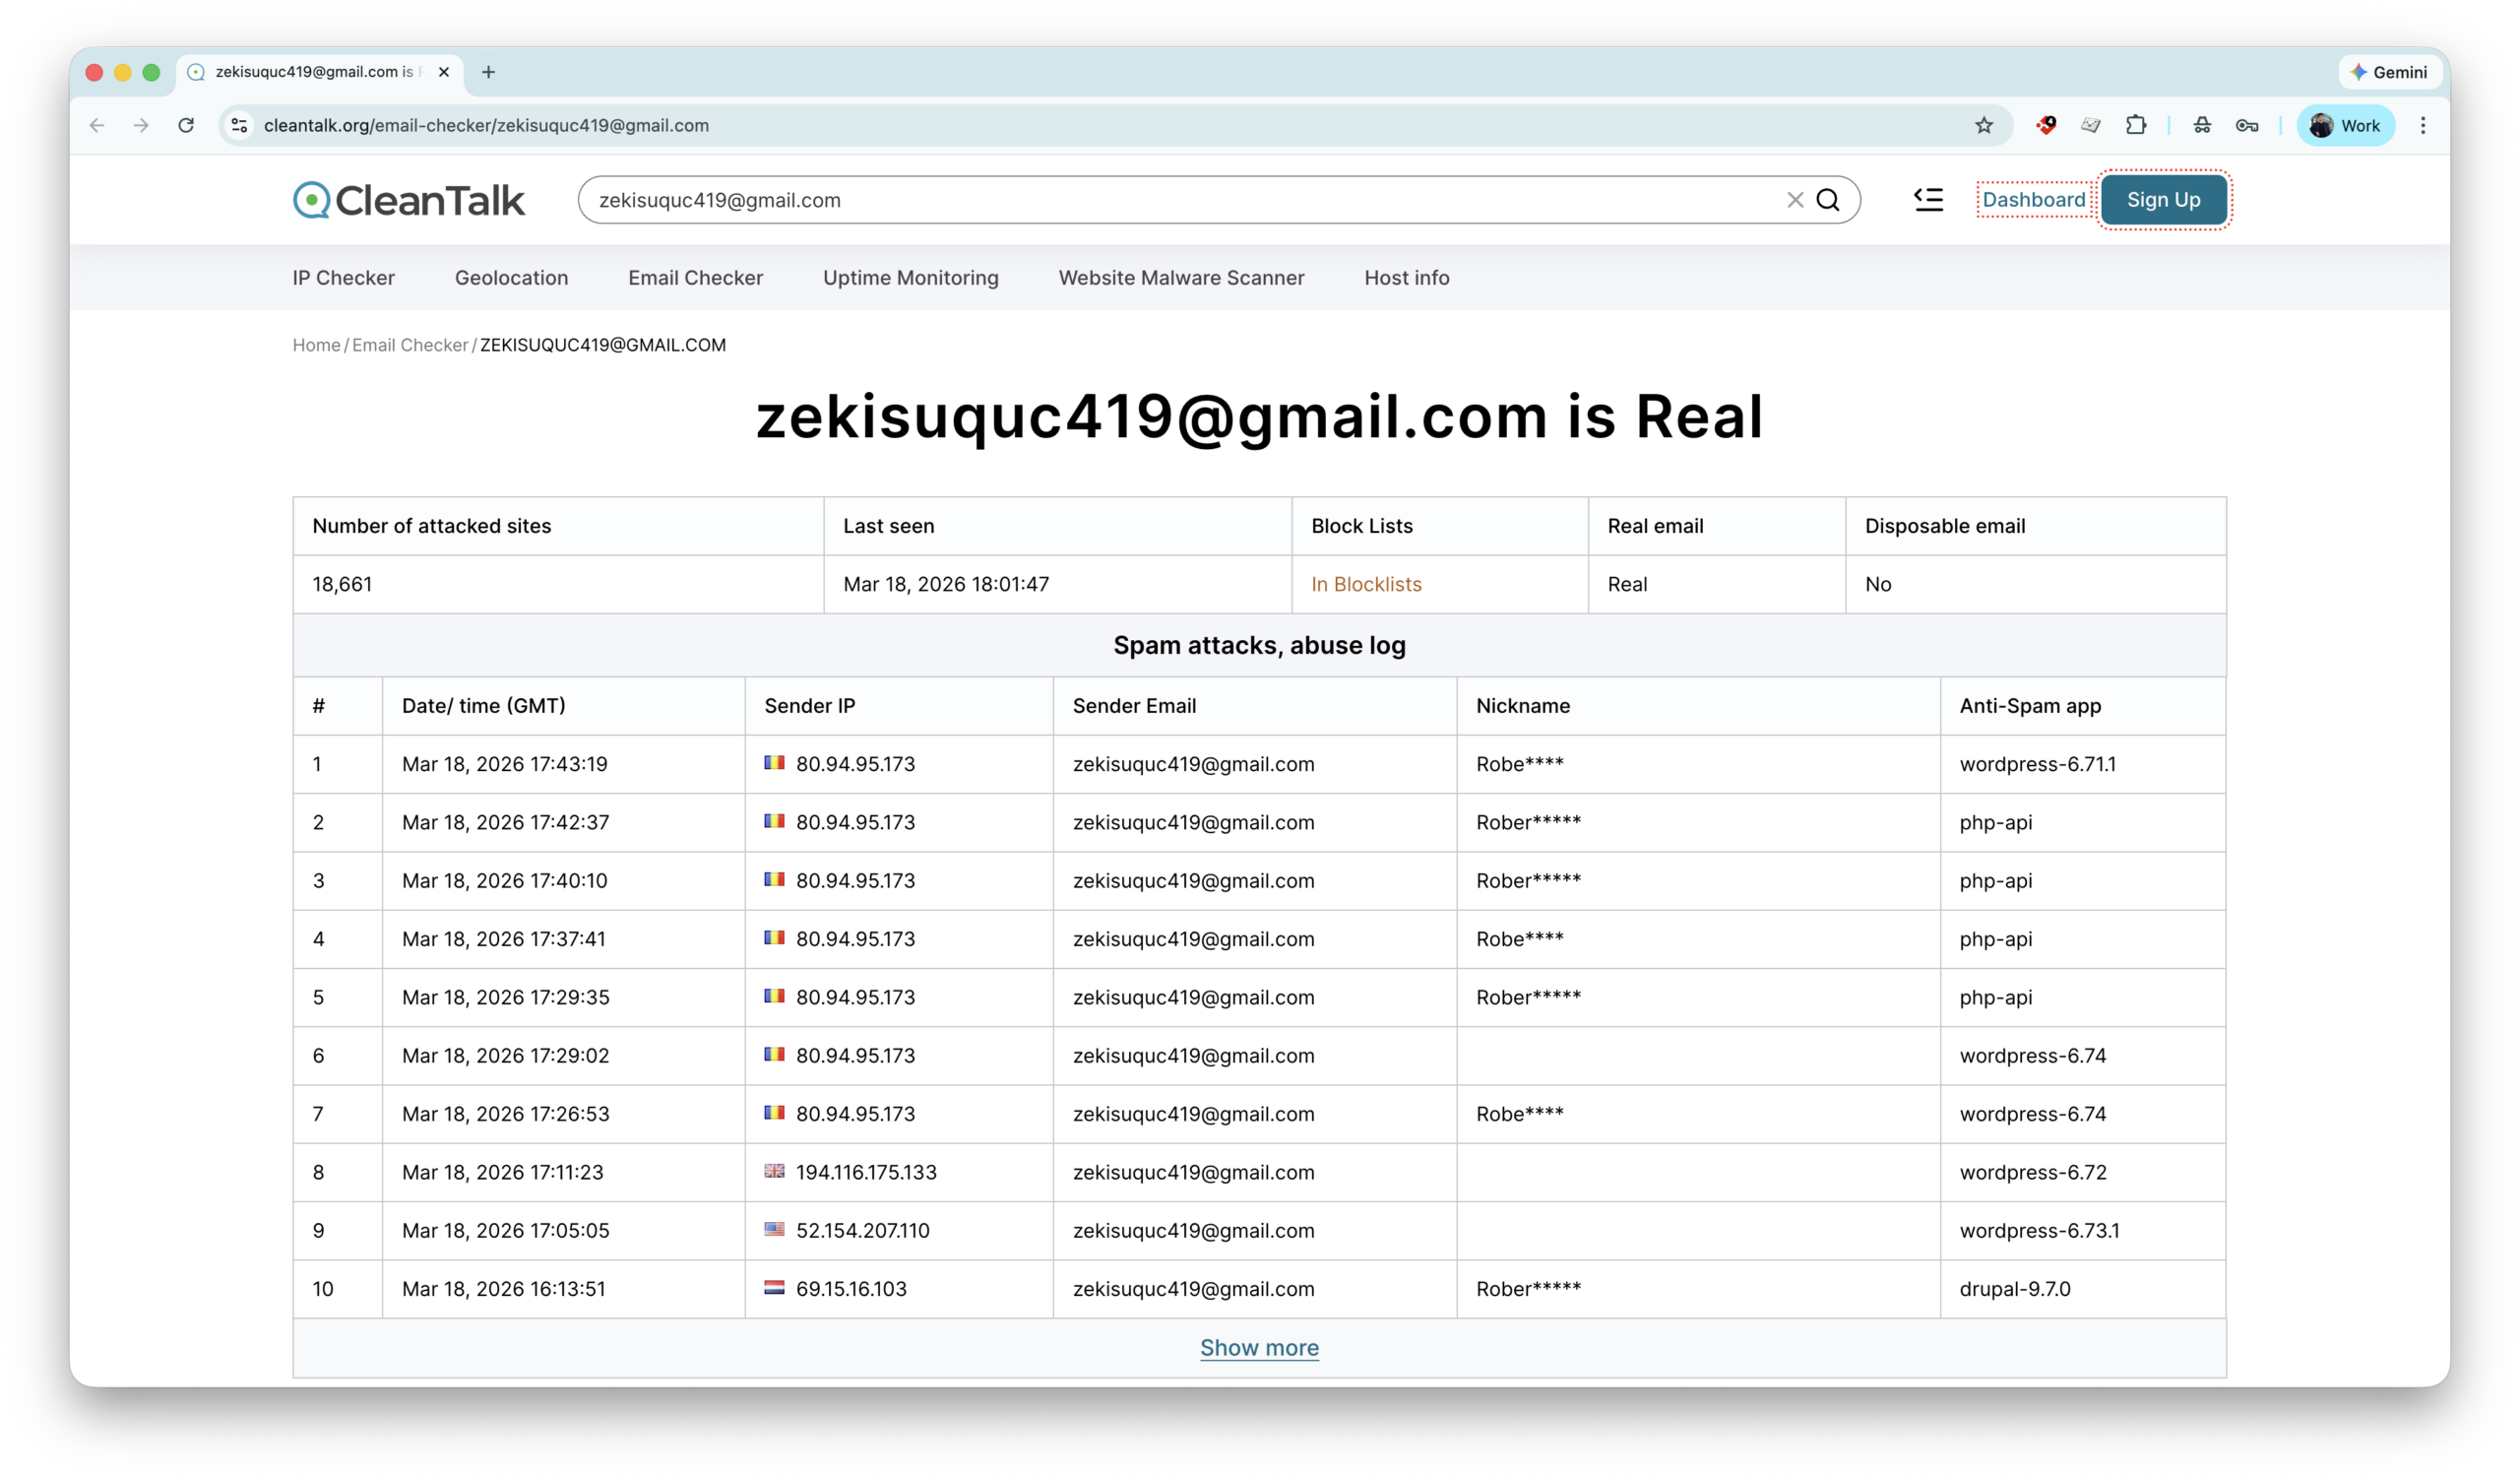The image size is (2520, 1479).
Task: Collapse the menu with the sidebar icon
Action: pyautogui.click(x=1928, y=199)
